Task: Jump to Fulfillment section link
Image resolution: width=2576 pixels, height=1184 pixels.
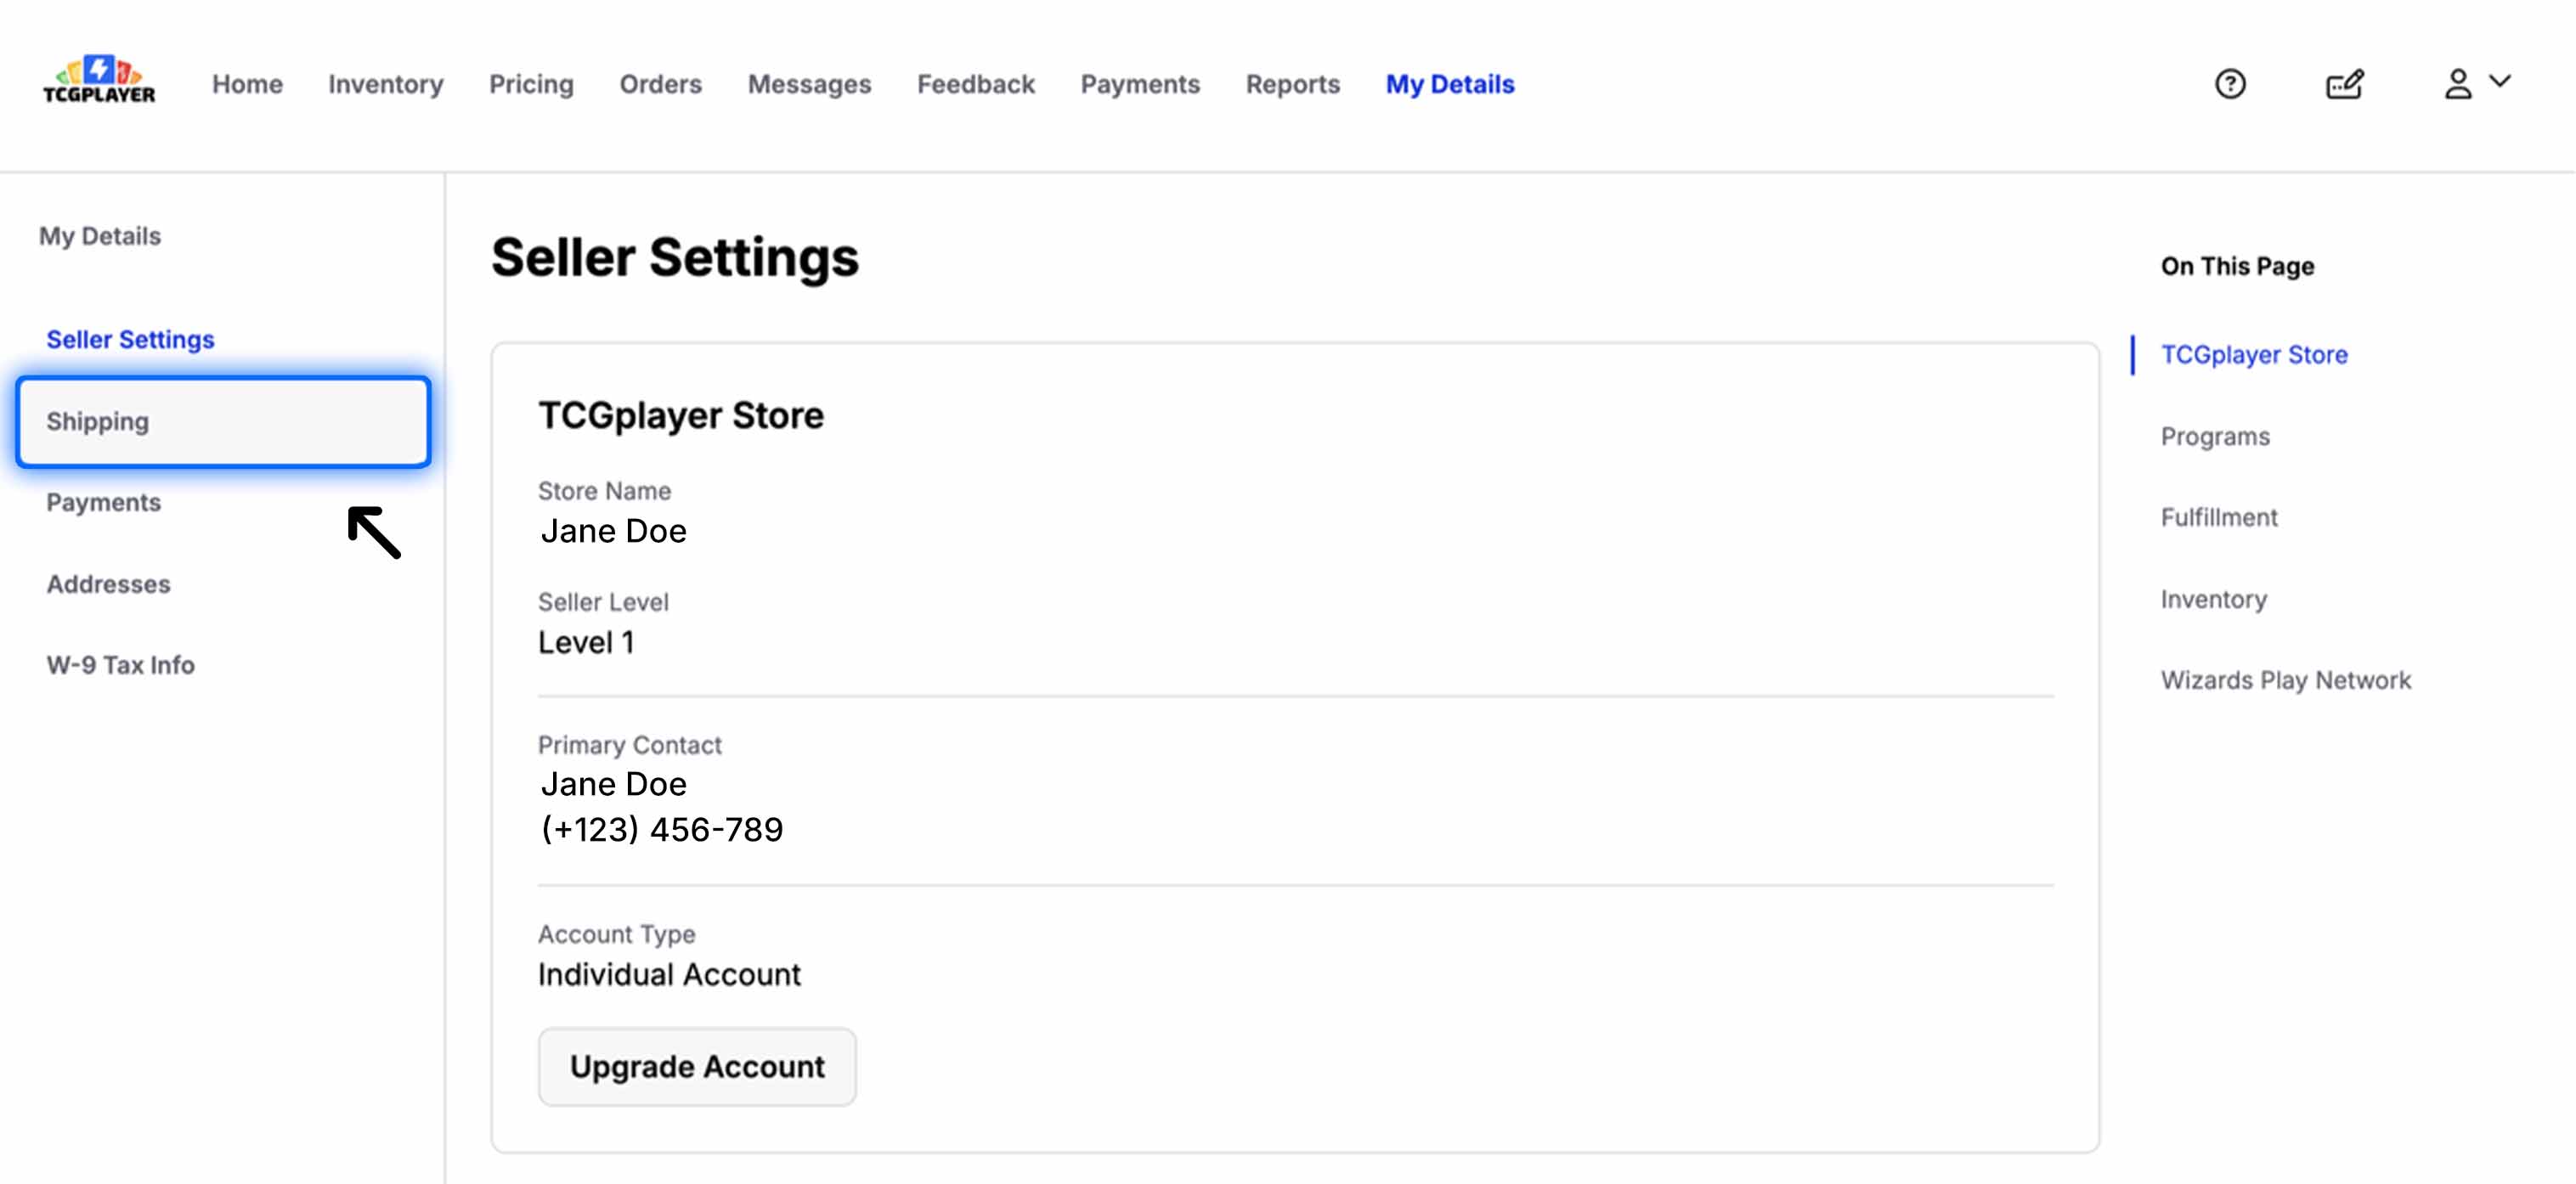Action: (x=2218, y=517)
